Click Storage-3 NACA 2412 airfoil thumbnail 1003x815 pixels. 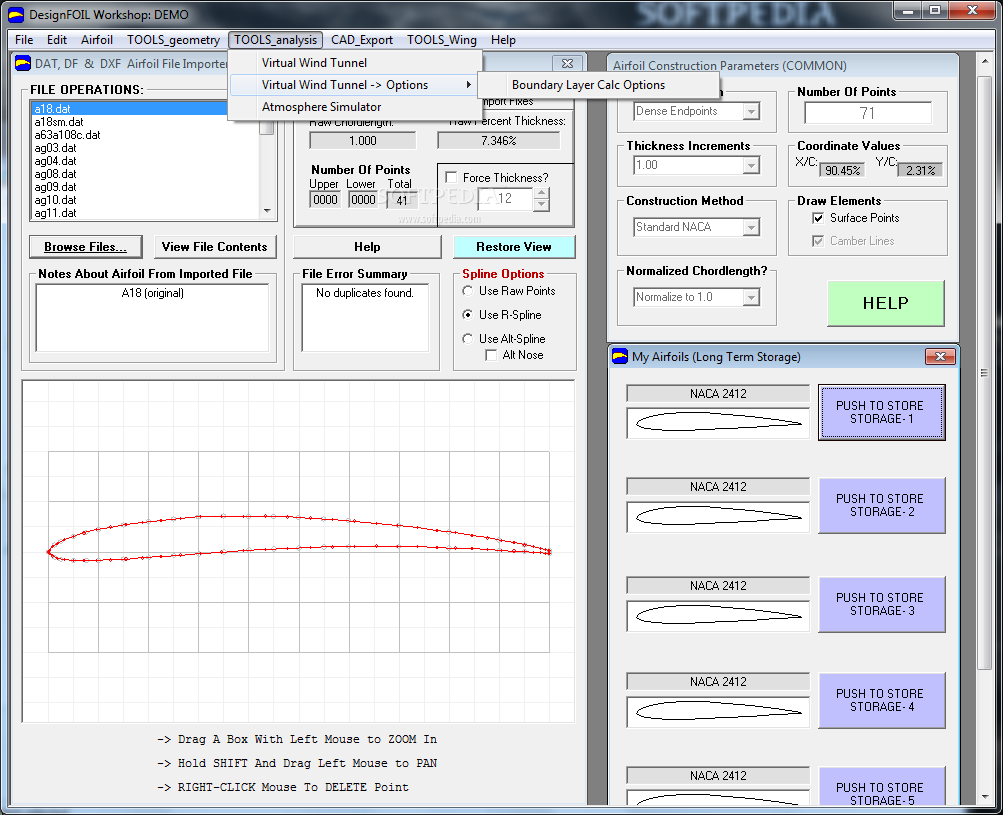tap(718, 615)
